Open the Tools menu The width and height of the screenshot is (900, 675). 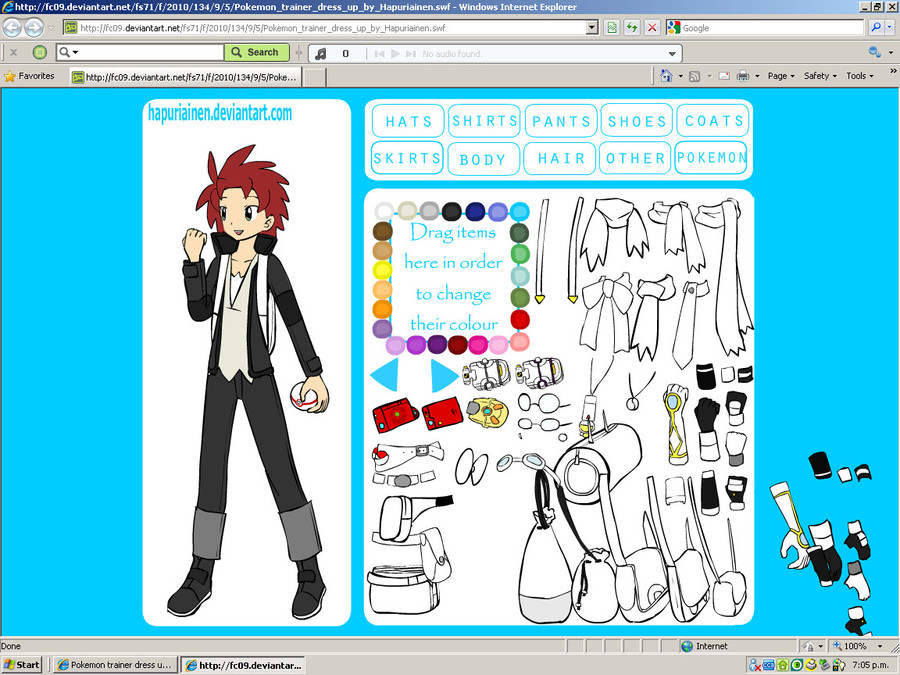coord(859,76)
